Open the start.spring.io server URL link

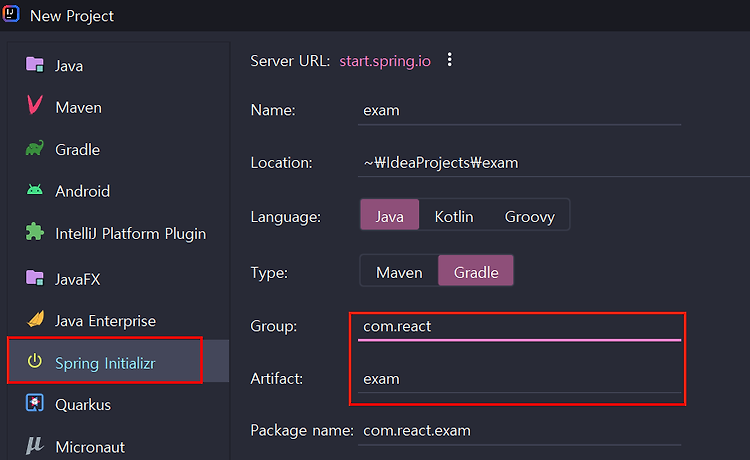point(385,61)
